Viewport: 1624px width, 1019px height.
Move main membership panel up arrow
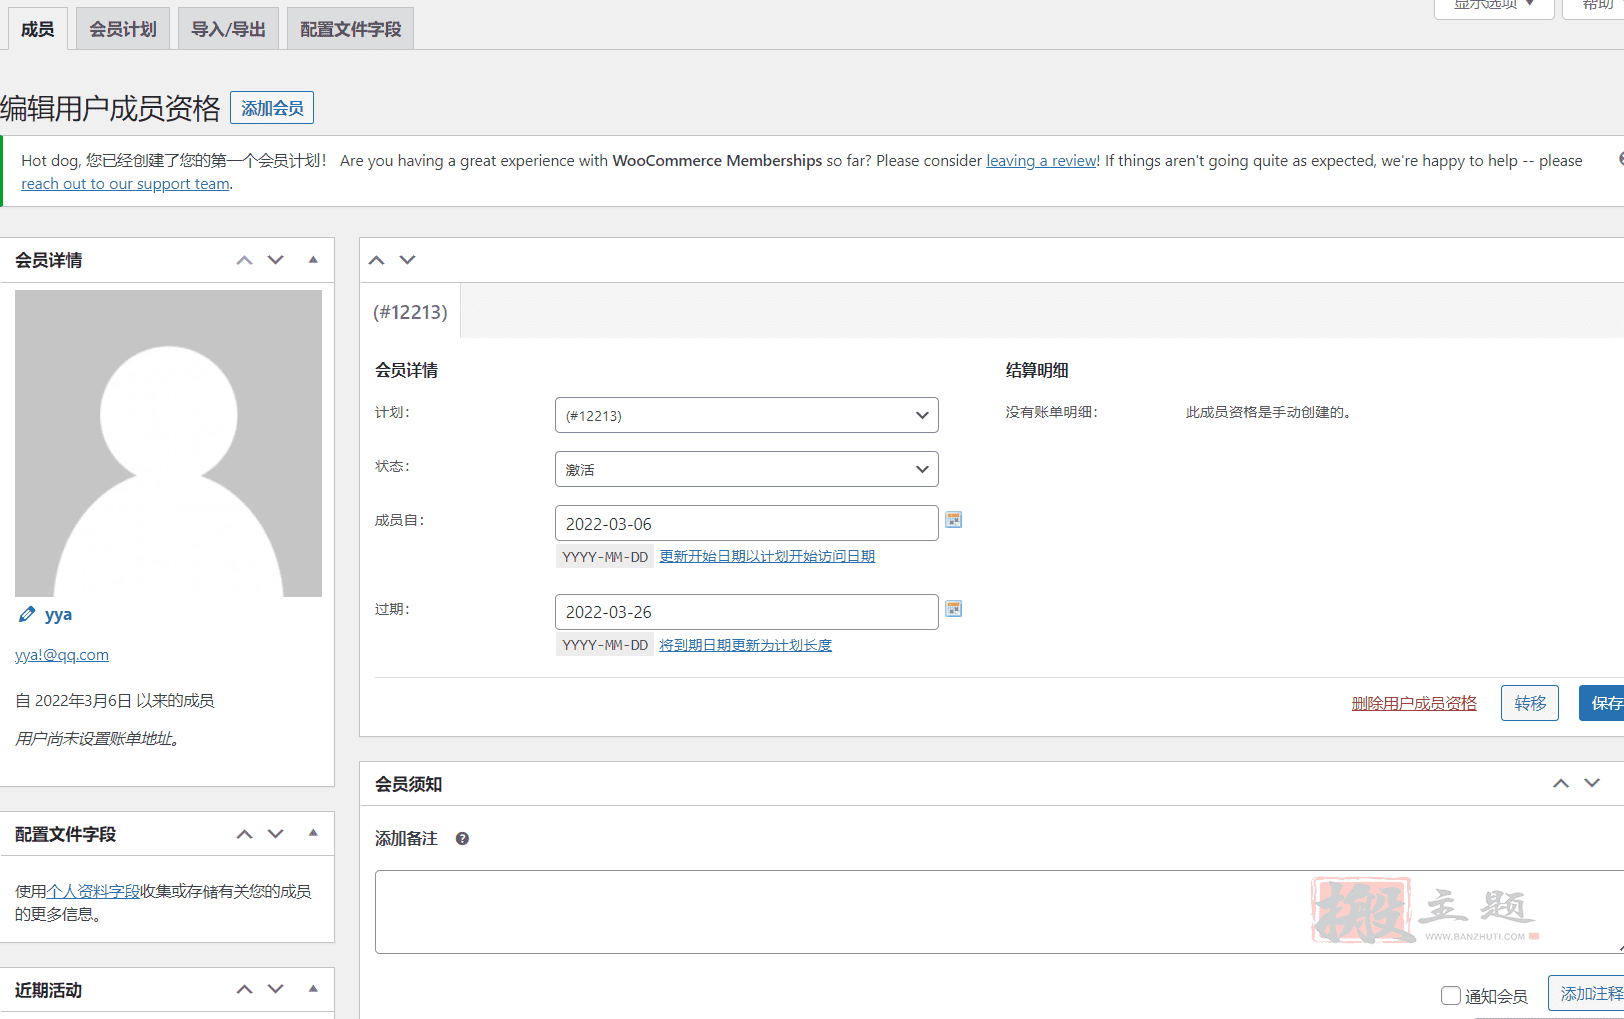pos(376,260)
